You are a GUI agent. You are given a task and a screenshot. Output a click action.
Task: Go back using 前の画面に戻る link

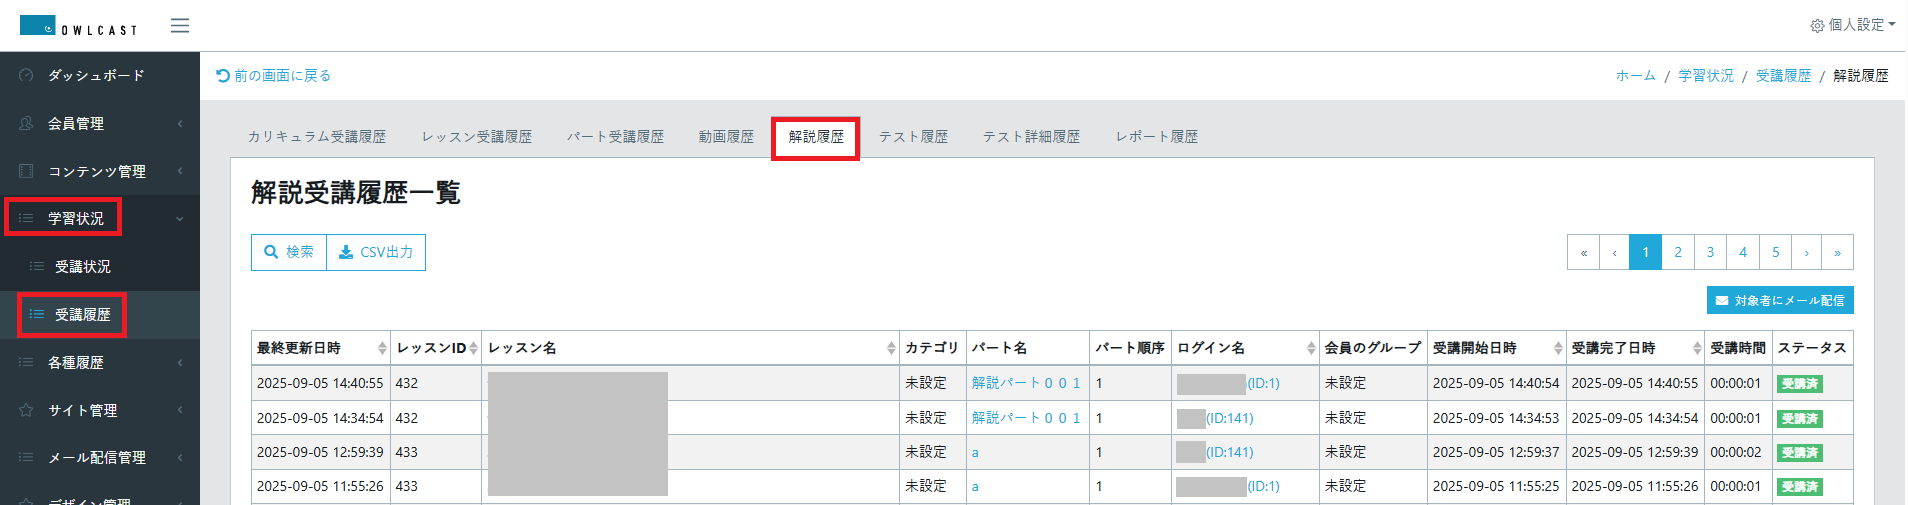click(274, 76)
